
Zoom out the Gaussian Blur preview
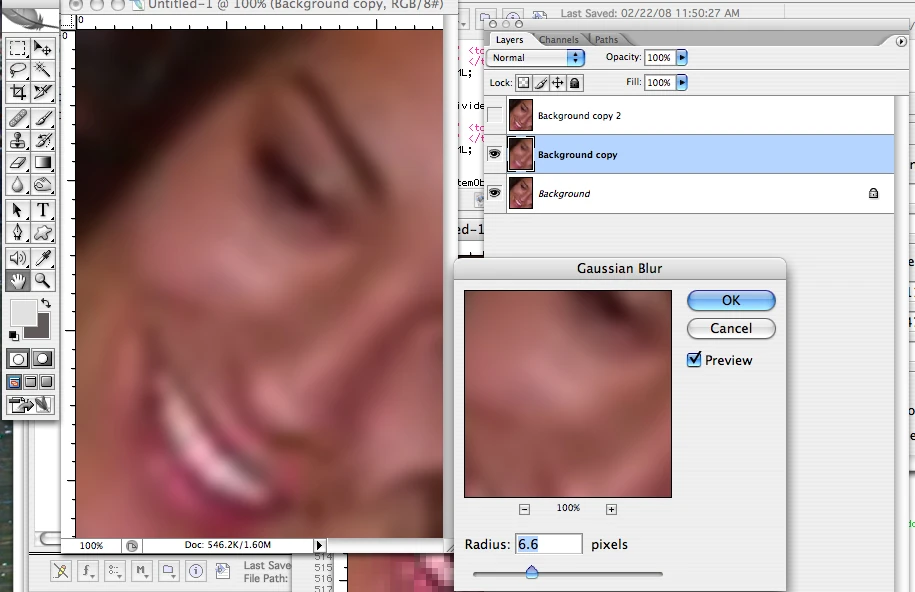point(524,509)
